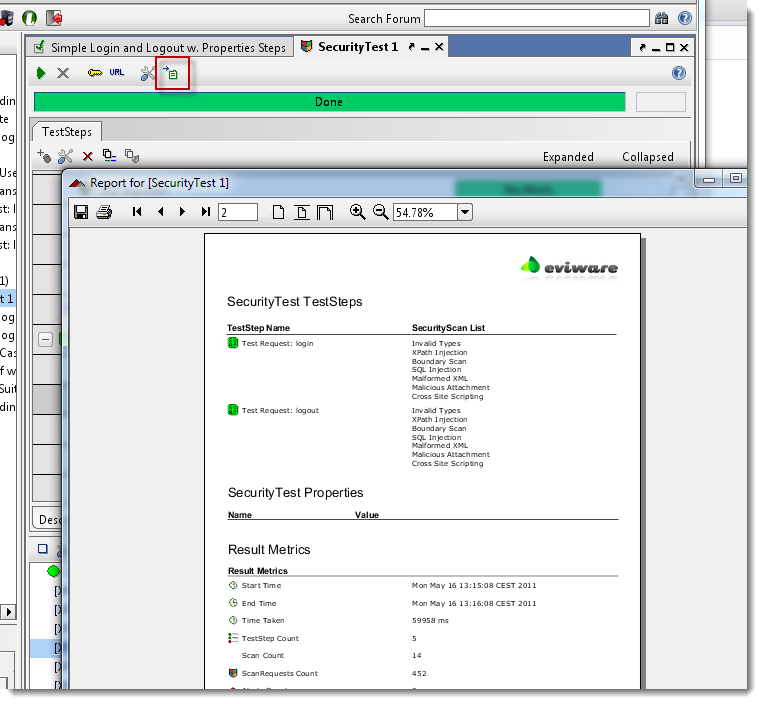
Task: Click green circular icon in main toolbar
Action: pyautogui.click(x=30, y=18)
